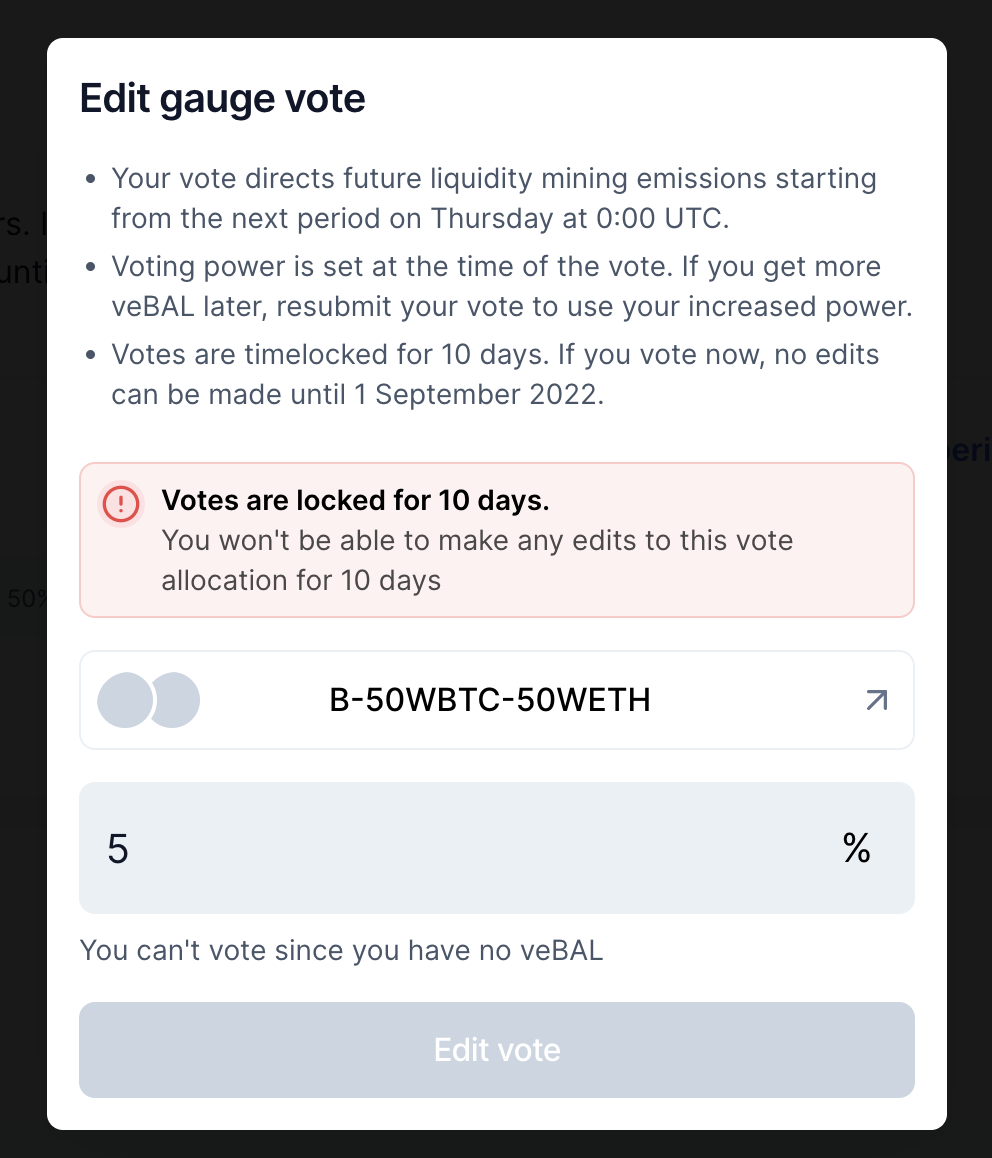Click the pink votes-locked notice banner
This screenshot has width=992, height=1158.
497,540
